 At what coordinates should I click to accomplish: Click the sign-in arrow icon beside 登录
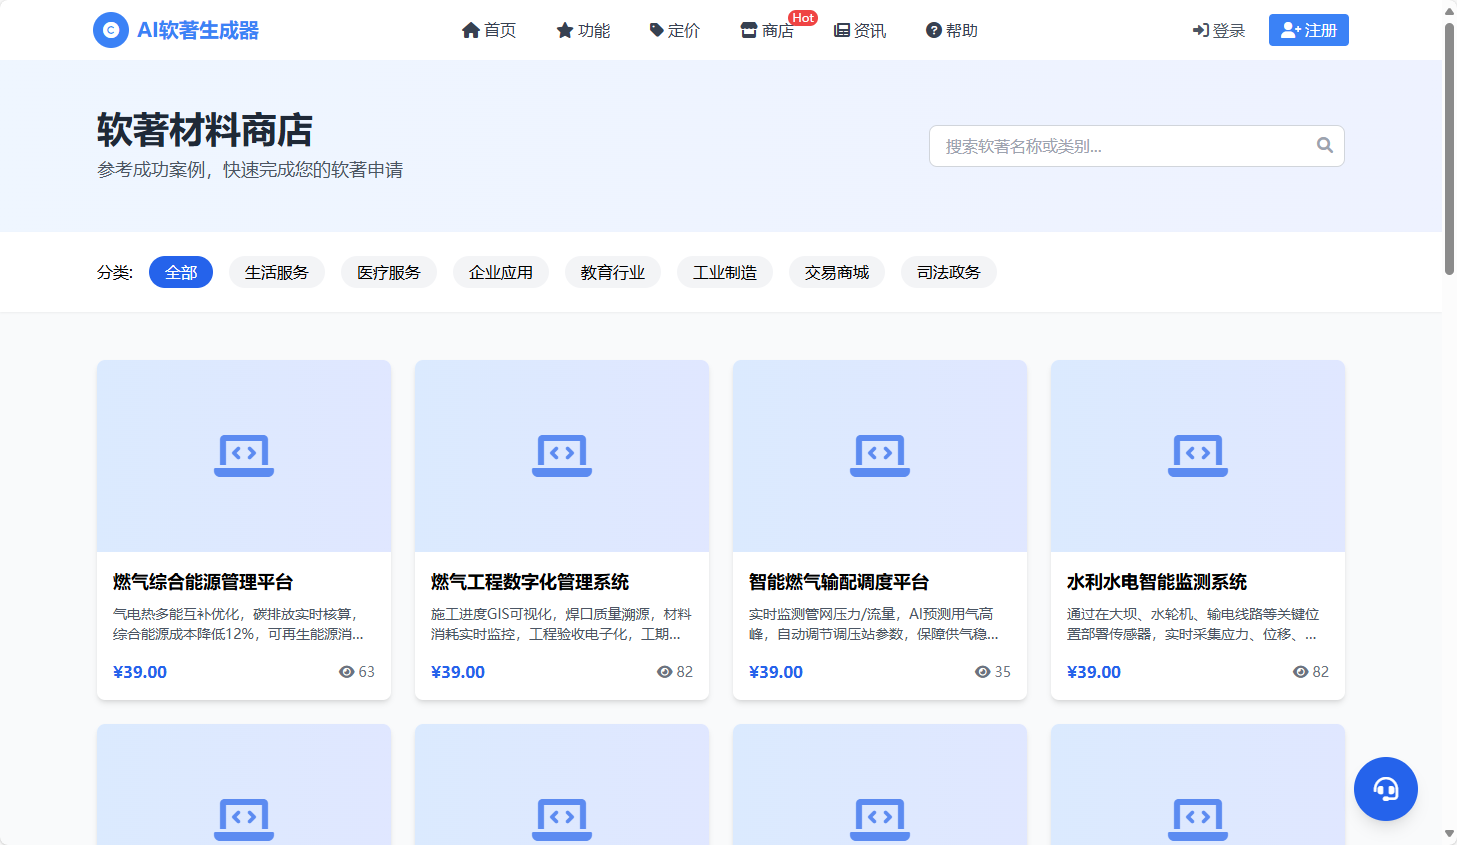click(1201, 31)
